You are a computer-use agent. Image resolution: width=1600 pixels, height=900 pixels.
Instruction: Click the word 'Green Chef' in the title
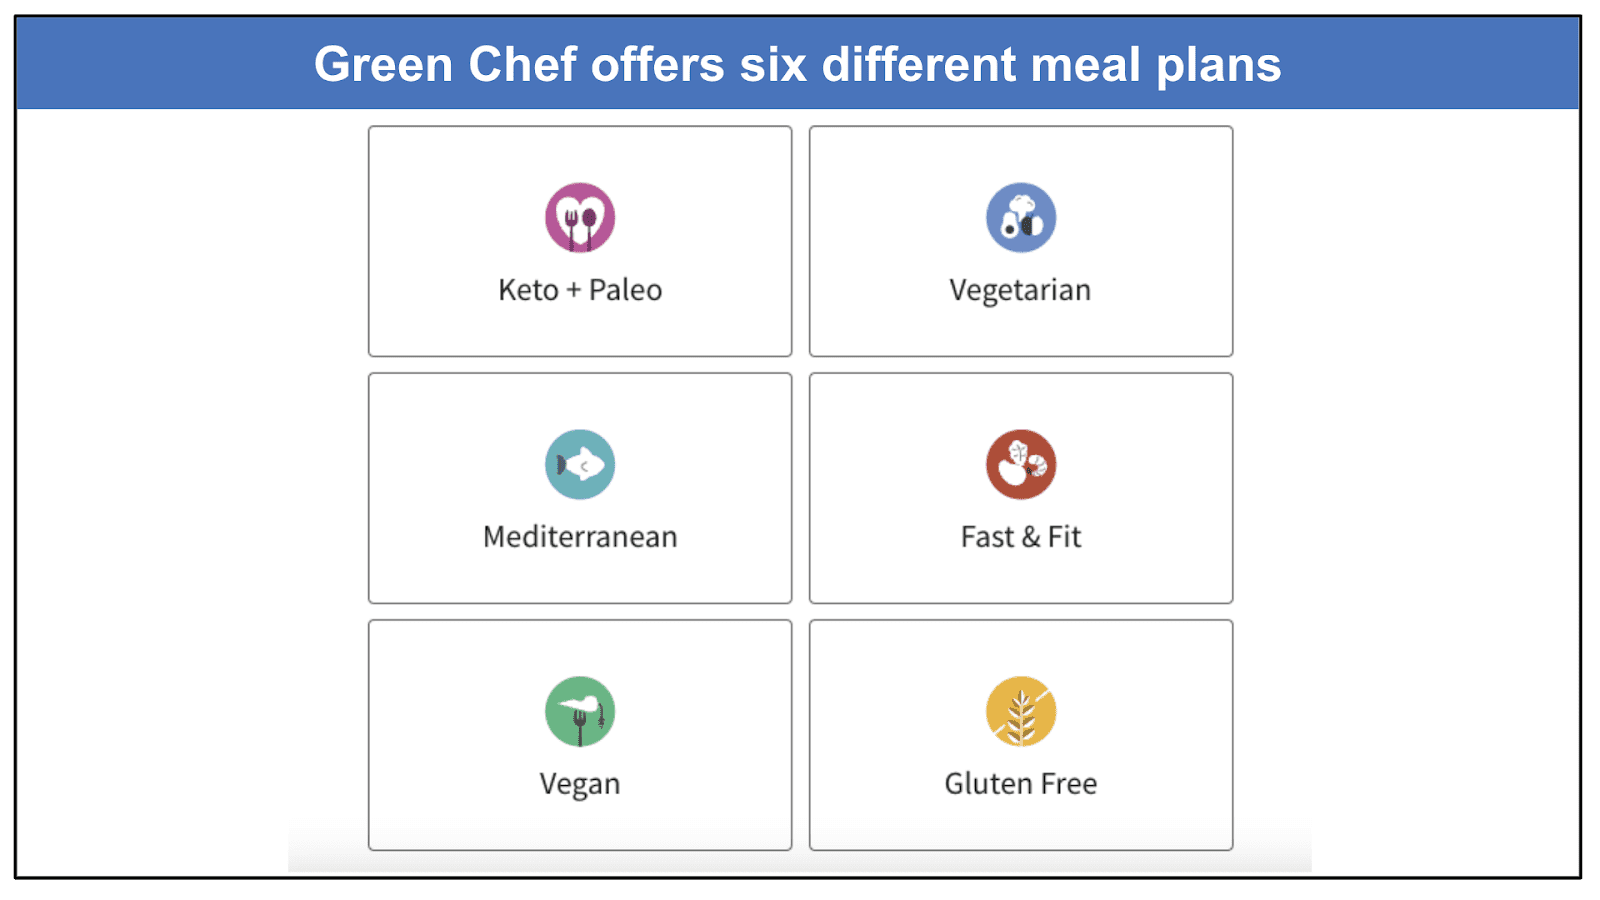[446, 65]
